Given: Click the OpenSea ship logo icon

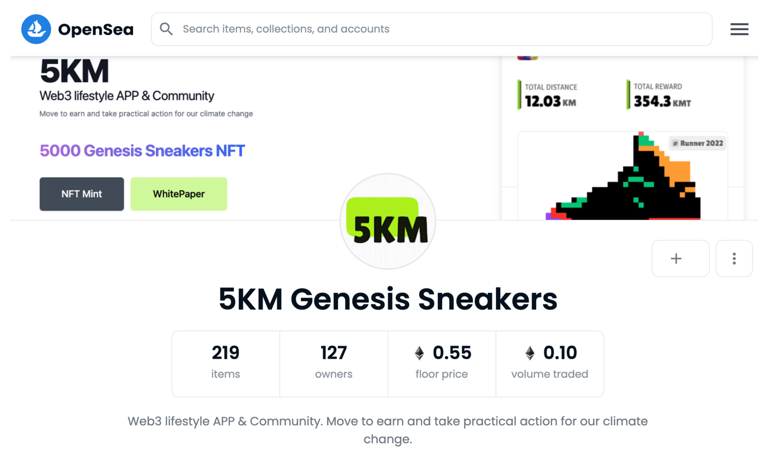Looking at the screenshot, I should tap(36, 29).
